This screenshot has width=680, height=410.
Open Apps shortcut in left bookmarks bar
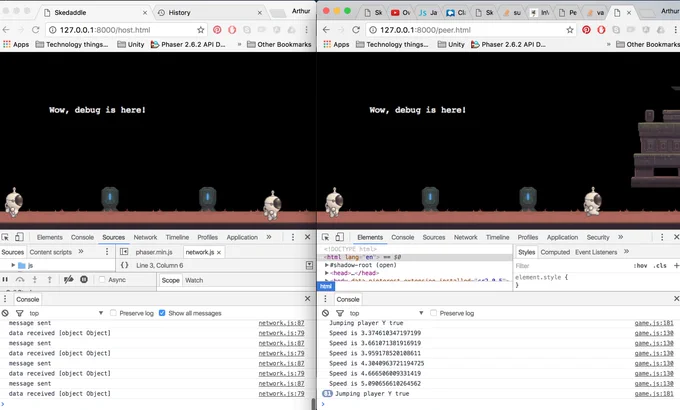[x=16, y=44]
